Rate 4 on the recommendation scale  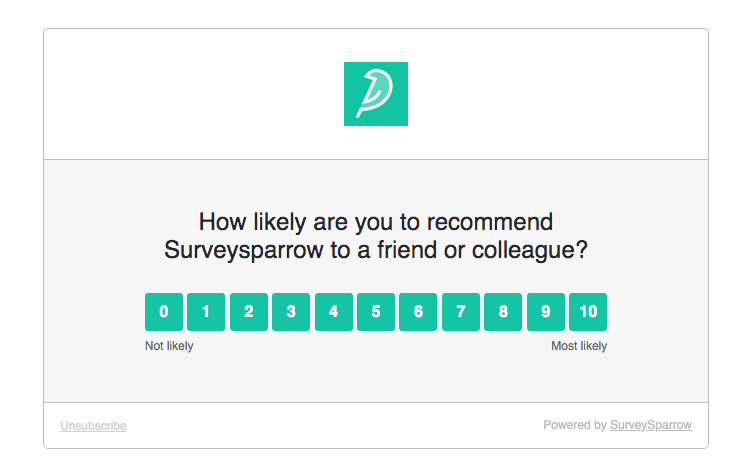[333, 312]
